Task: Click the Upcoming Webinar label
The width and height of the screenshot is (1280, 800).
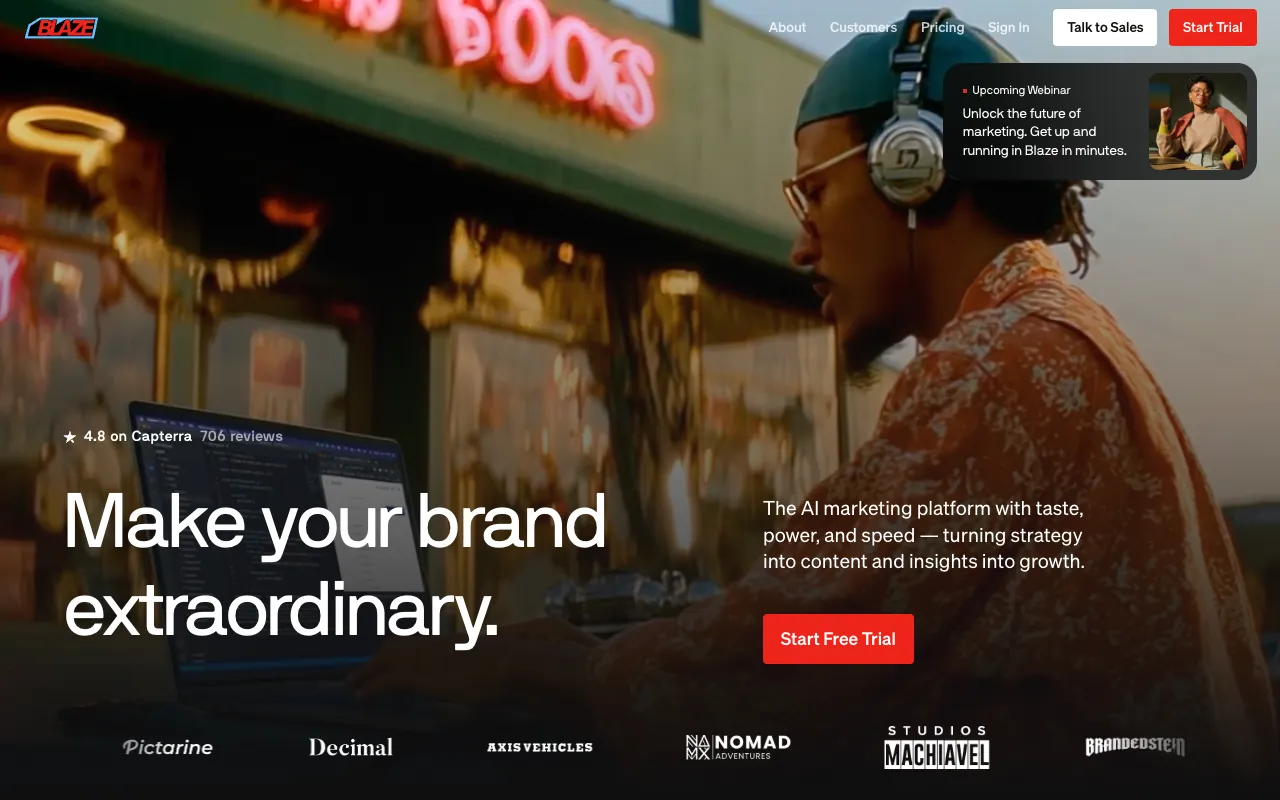Action: 1021,90
